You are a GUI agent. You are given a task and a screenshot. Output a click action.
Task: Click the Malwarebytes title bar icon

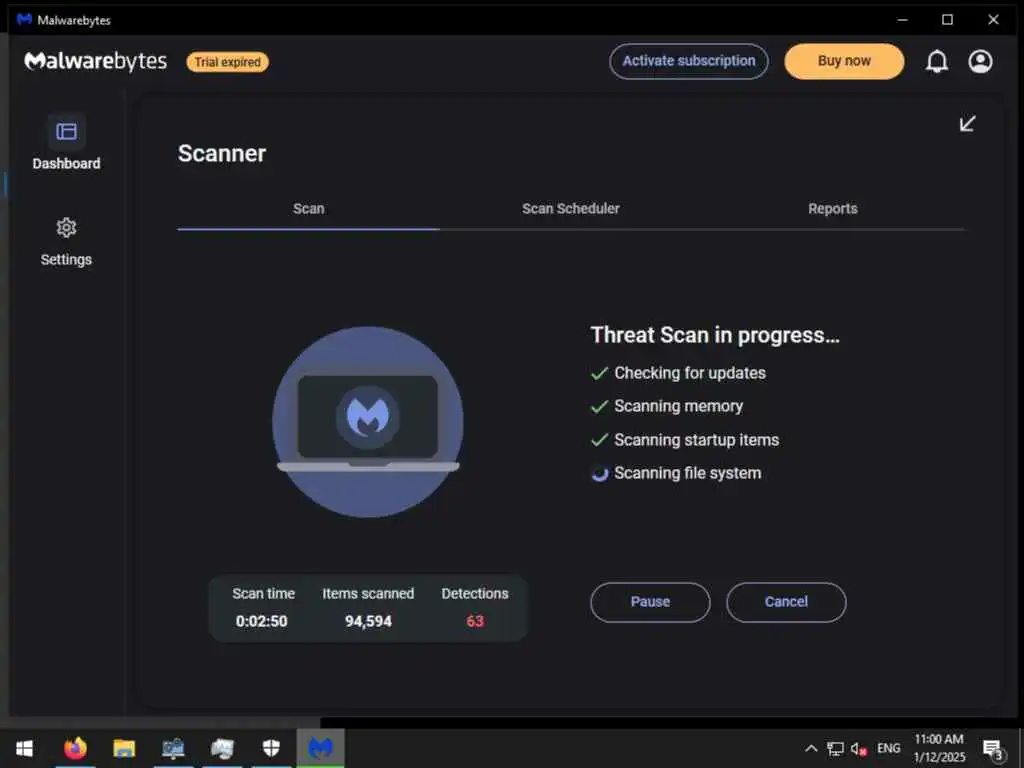click(24, 20)
